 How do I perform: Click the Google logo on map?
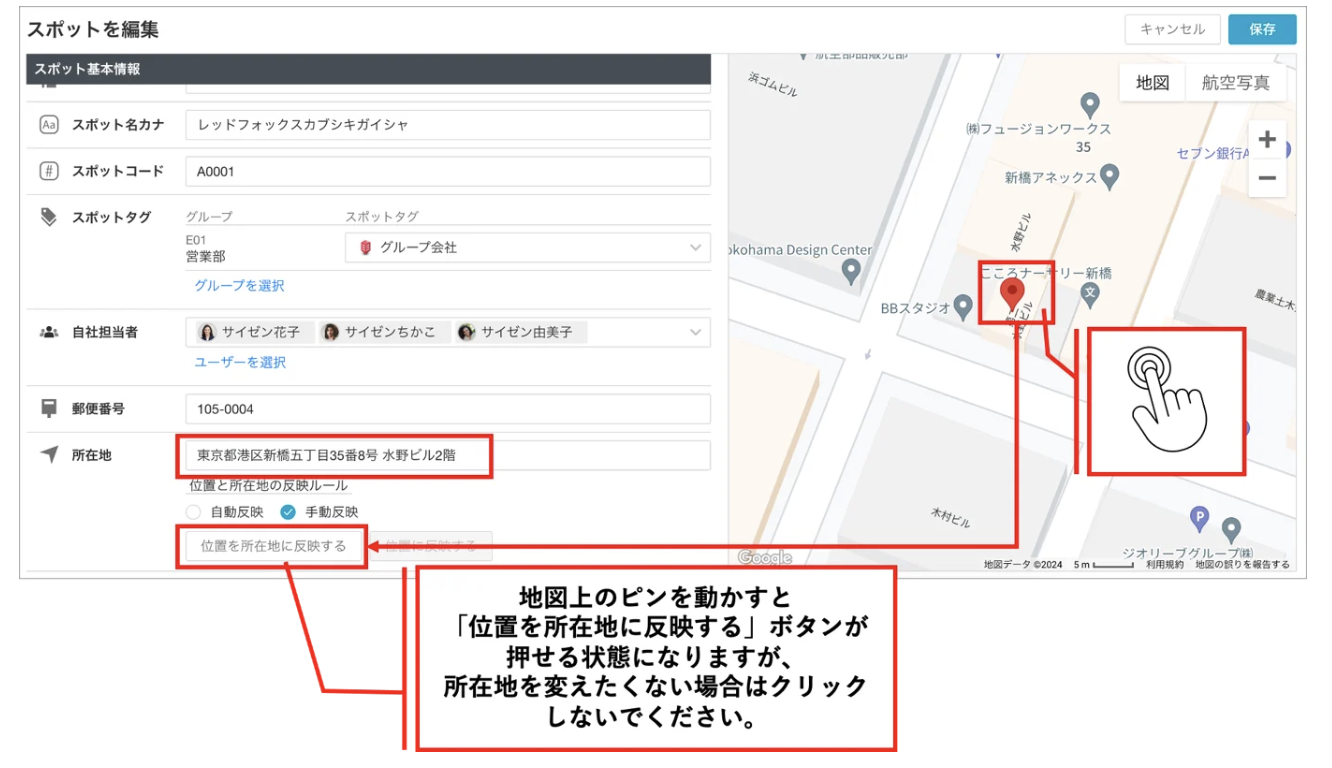tap(764, 557)
